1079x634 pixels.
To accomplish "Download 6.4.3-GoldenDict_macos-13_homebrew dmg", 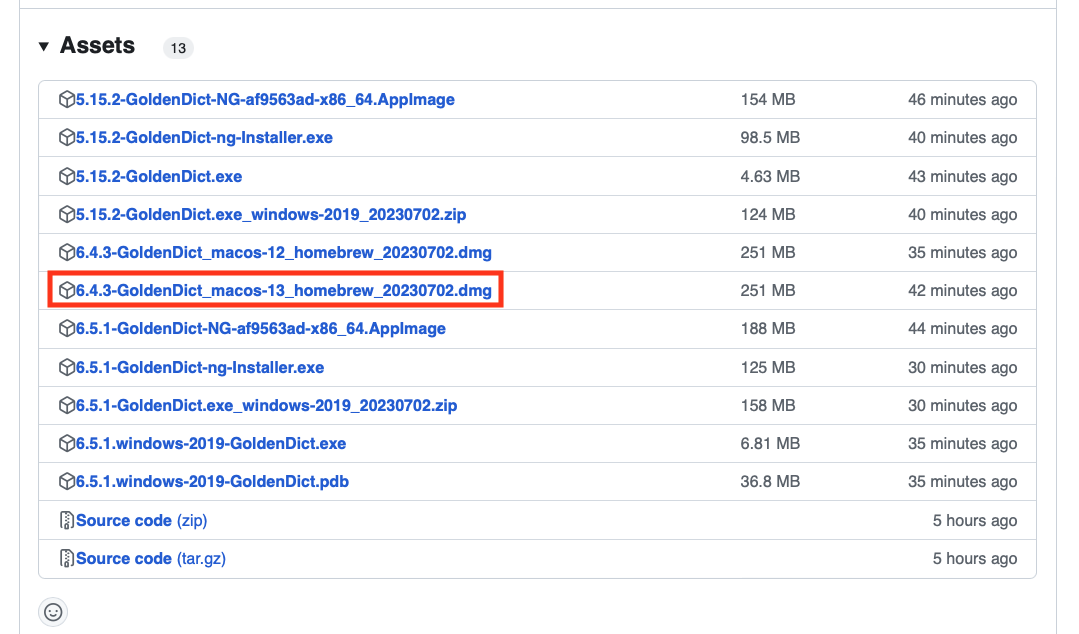I will click(284, 290).
